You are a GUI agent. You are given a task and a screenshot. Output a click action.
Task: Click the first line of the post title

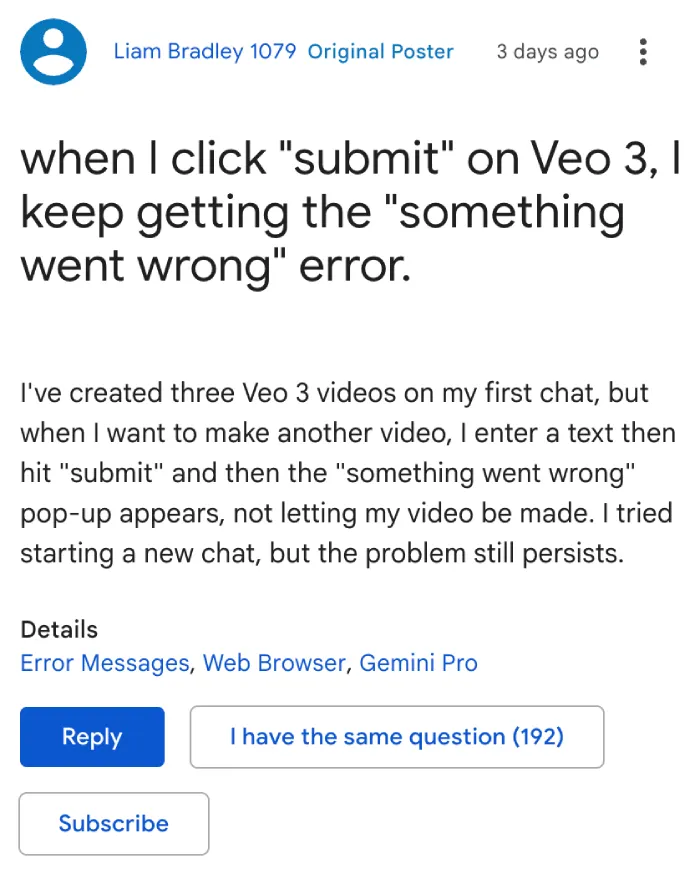tap(350, 159)
